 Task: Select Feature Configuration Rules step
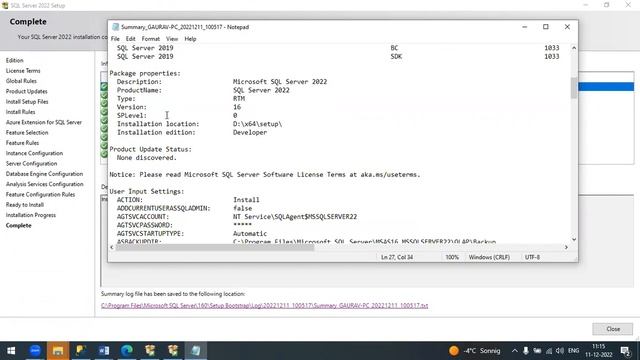coord(40,195)
